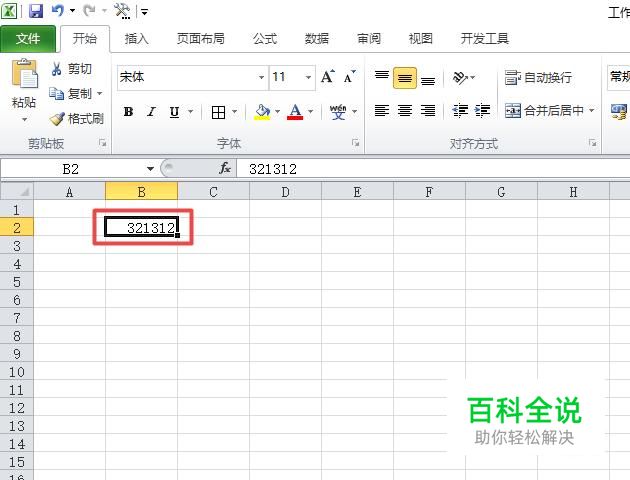Switch to the 页面布局 ribbon tab
This screenshot has height=480, width=630.
pos(200,39)
